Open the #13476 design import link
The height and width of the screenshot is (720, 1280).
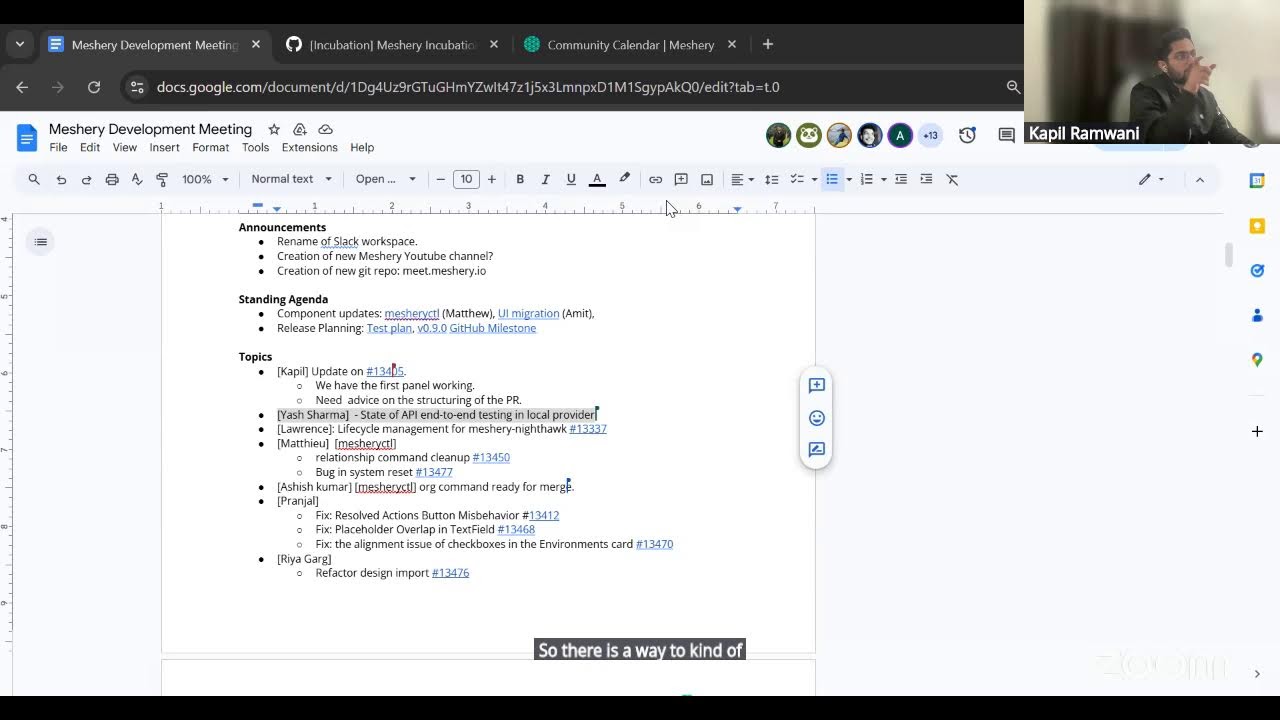450,573
